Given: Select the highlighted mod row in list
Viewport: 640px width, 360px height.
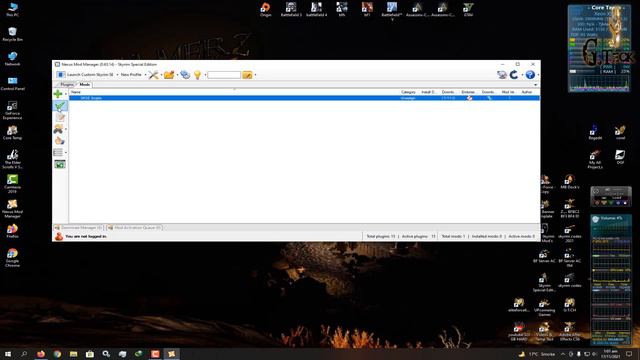Looking at the screenshot, I should tap(304, 98).
